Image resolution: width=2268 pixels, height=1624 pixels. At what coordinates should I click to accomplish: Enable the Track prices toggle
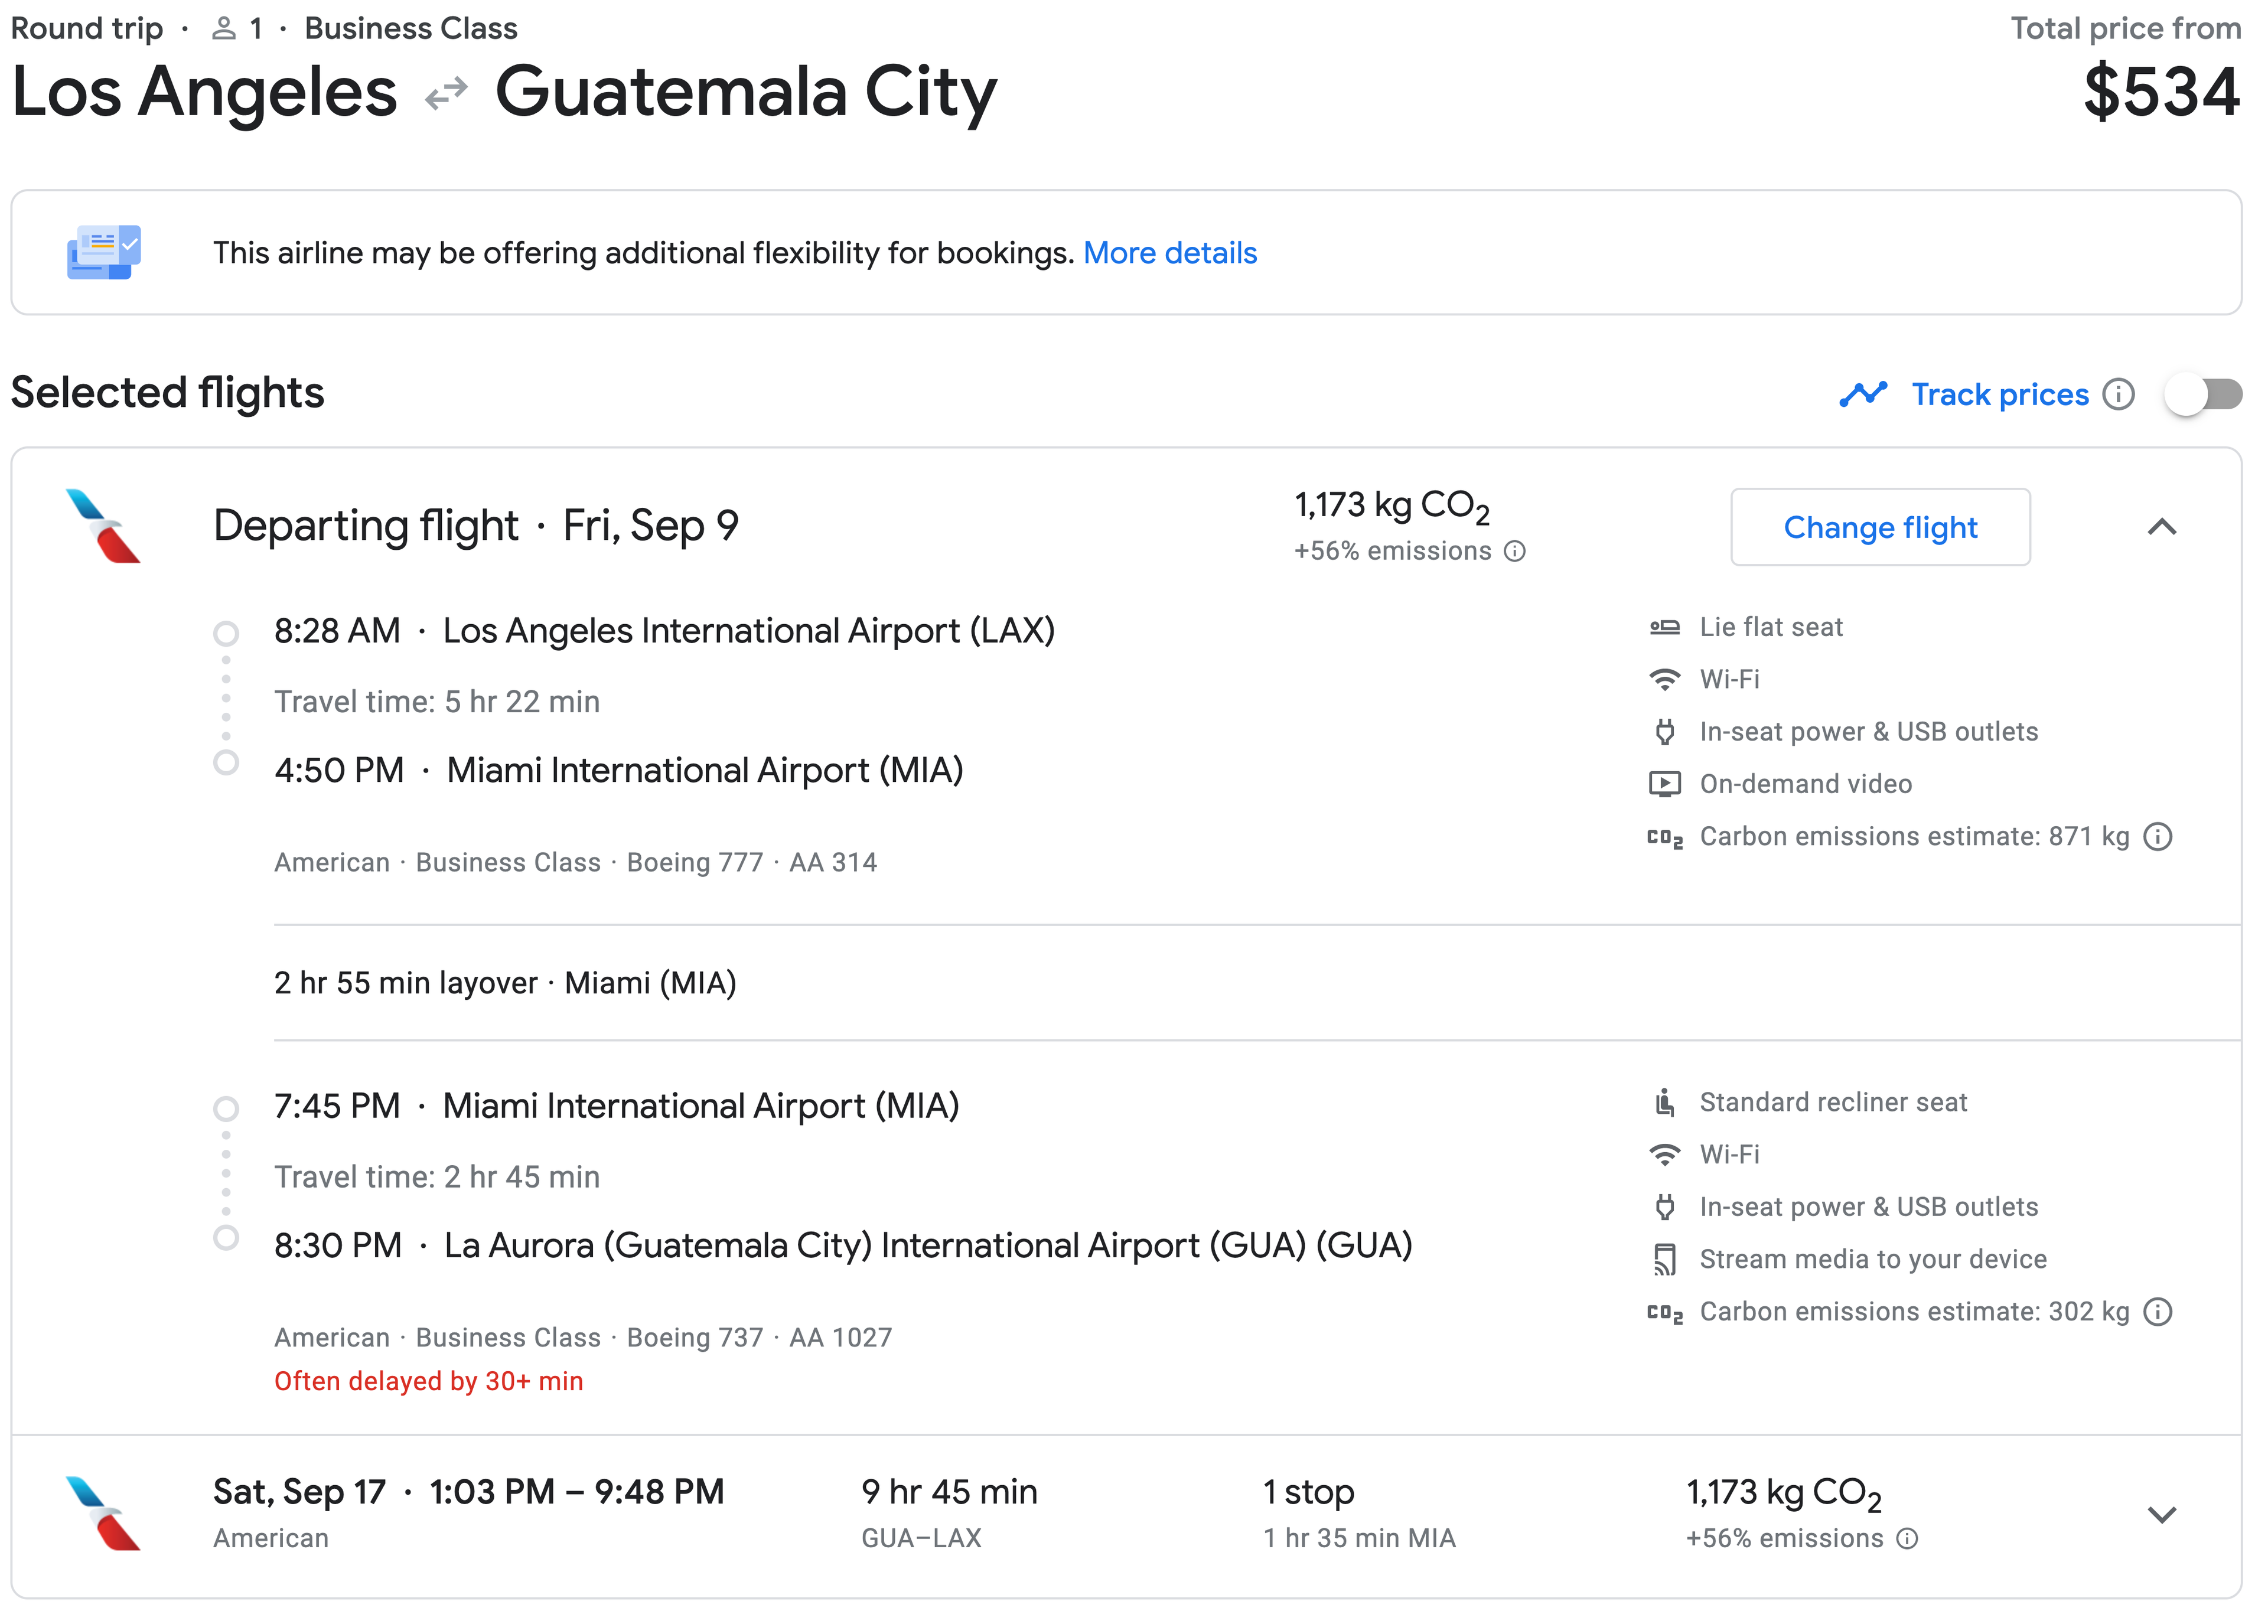click(x=2203, y=395)
